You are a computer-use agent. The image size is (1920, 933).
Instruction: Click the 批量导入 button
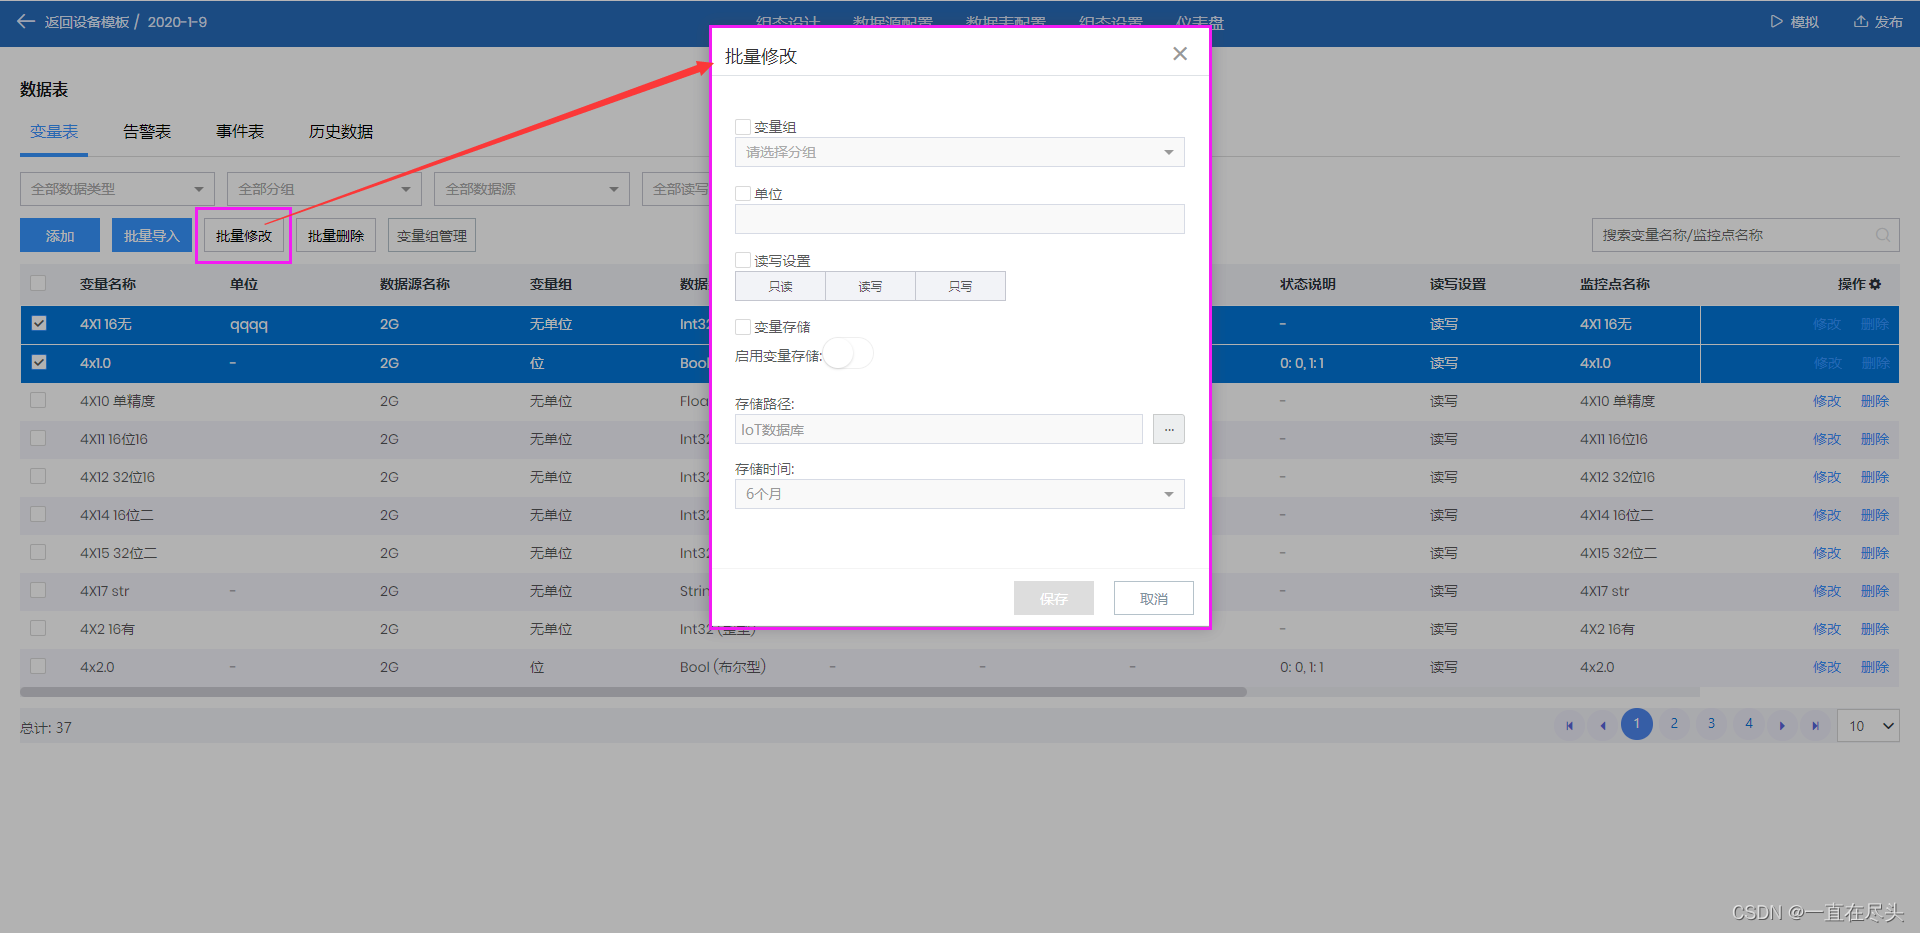pyautogui.click(x=151, y=235)
